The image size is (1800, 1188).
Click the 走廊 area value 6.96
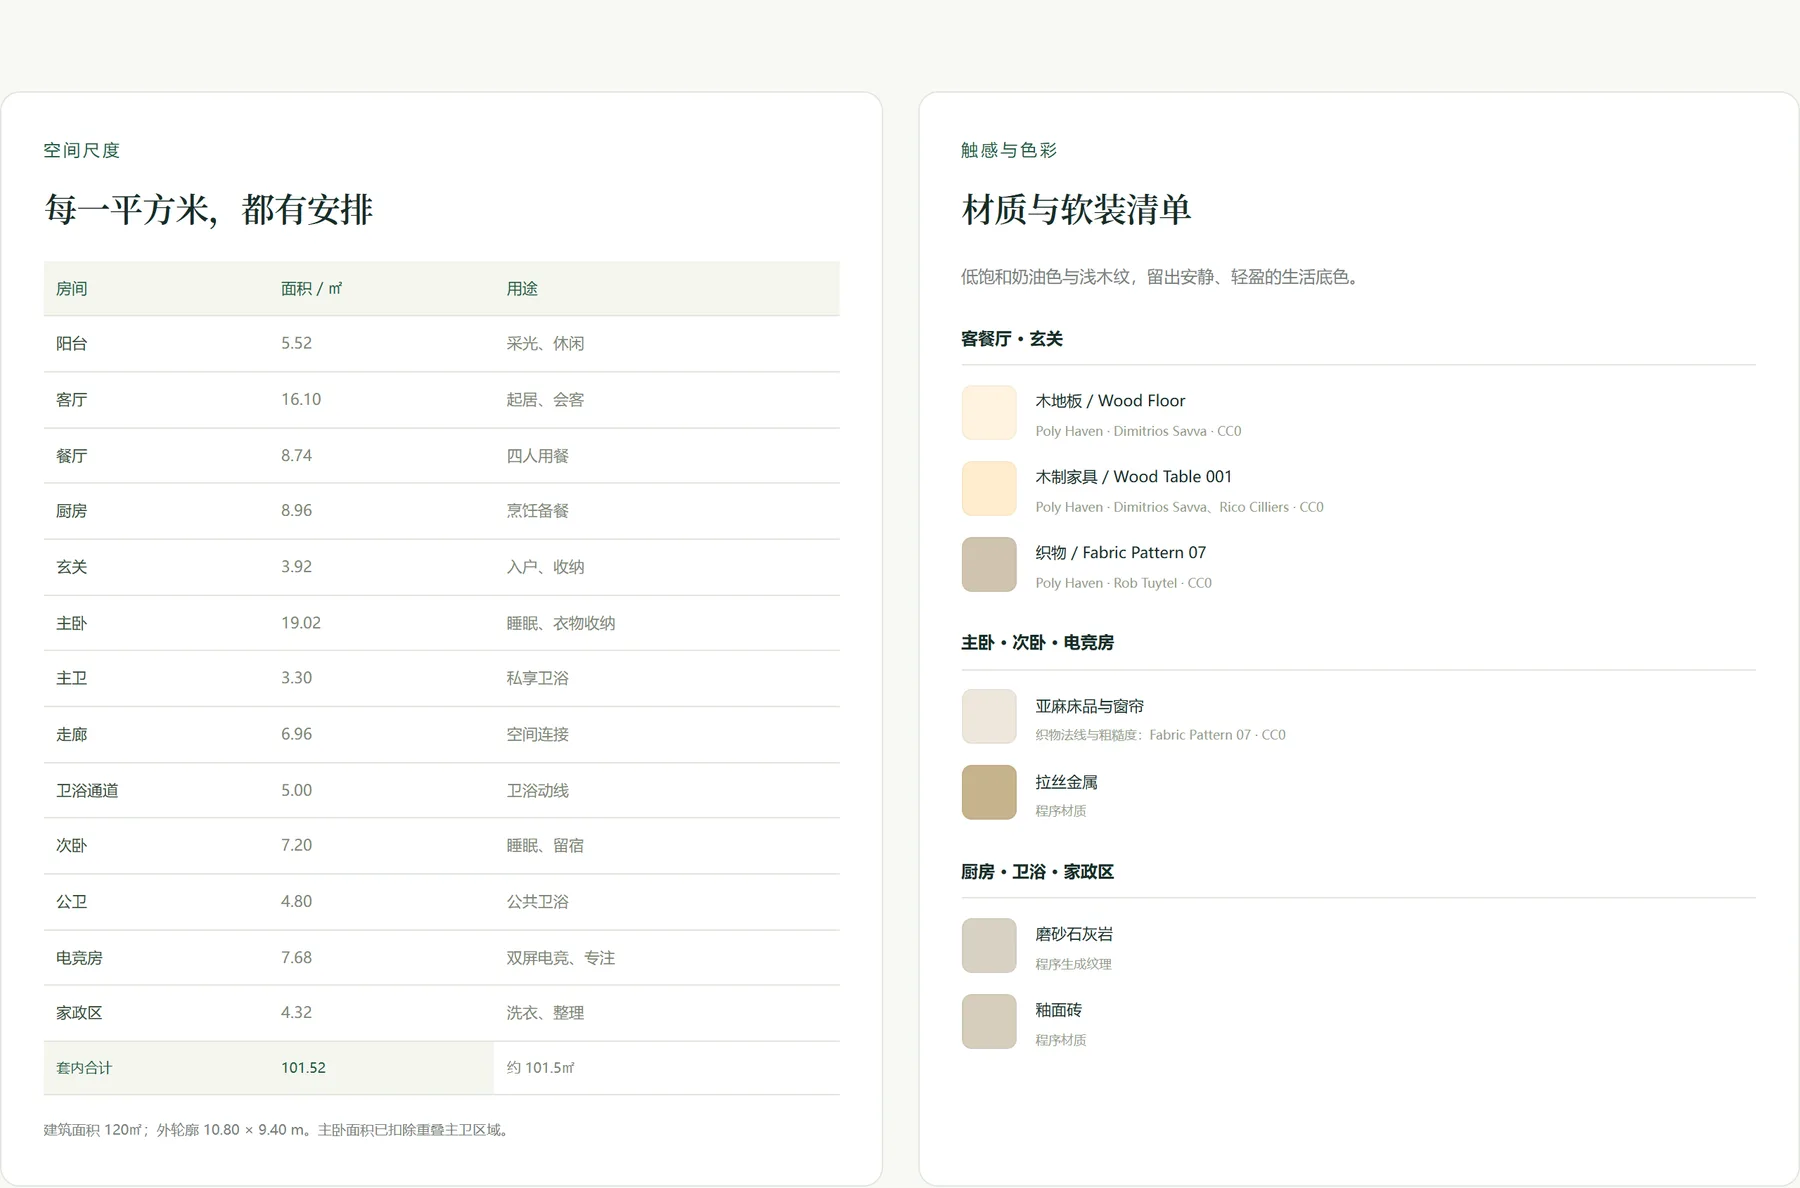pos(296,734)
